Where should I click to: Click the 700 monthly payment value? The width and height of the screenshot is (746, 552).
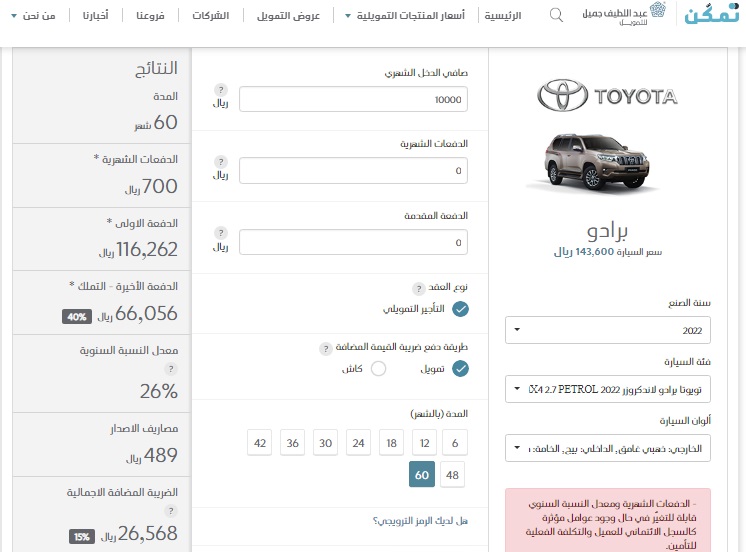(160, 186)
